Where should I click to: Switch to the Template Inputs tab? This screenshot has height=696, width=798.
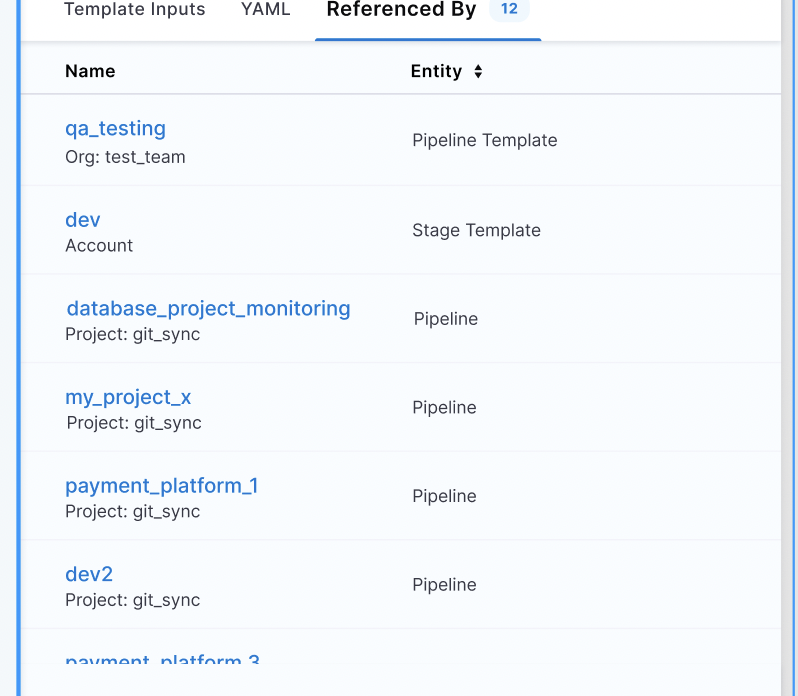(x=134, y=10)
